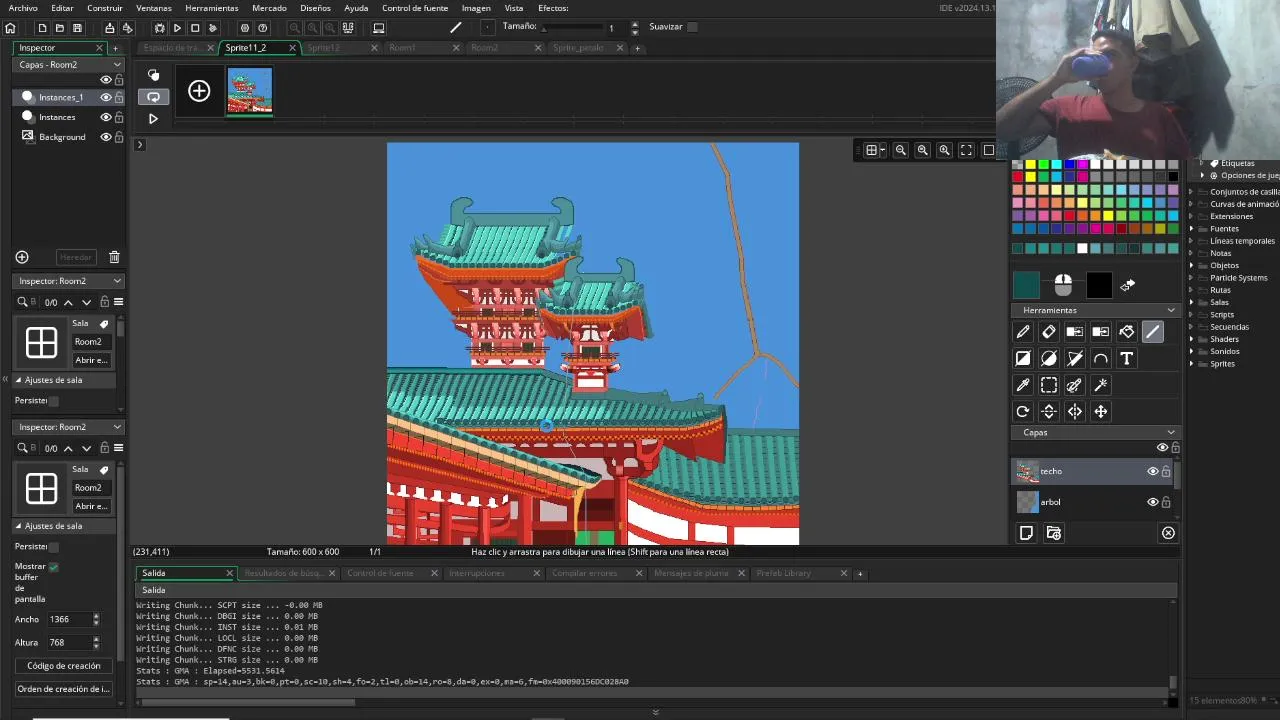Select the Ellipse tool
The image size is (1280, 720).
1049,358
